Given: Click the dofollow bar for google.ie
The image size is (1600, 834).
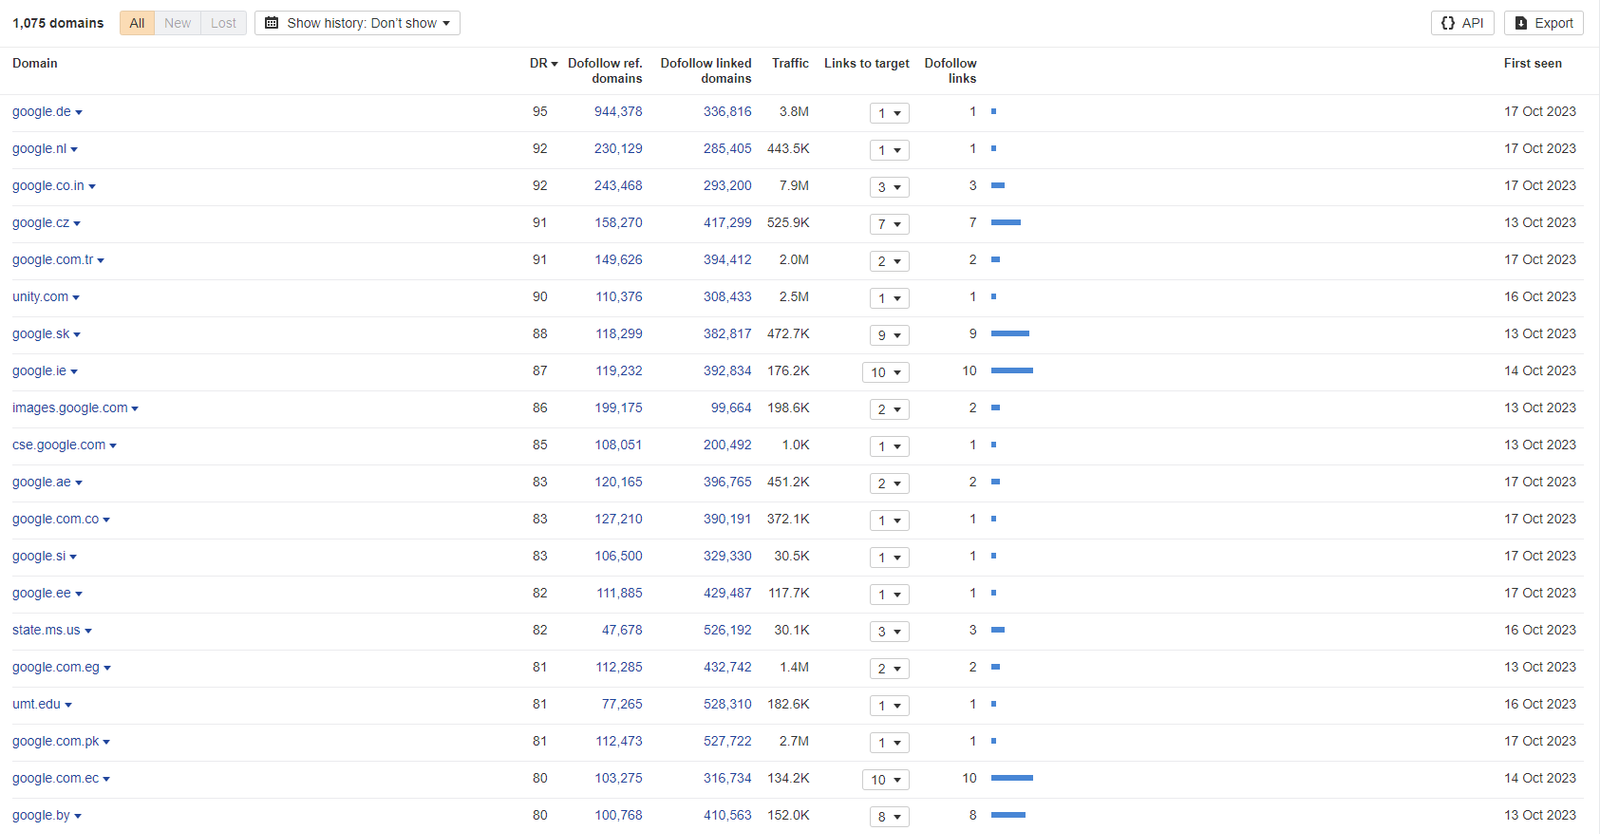Looking at the screenshot, I should pos(1012,371).
